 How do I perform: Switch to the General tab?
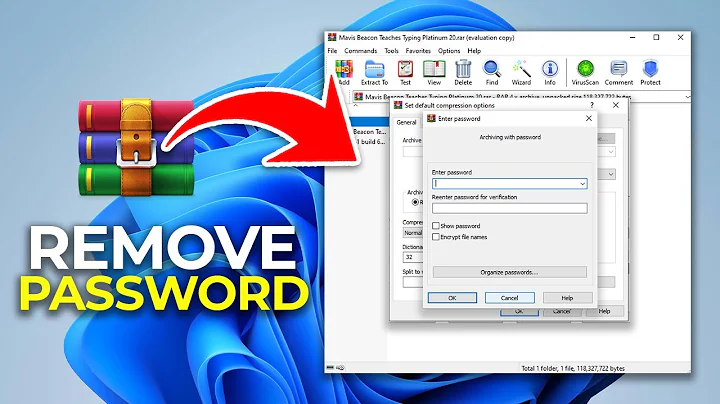pos(406,122)
